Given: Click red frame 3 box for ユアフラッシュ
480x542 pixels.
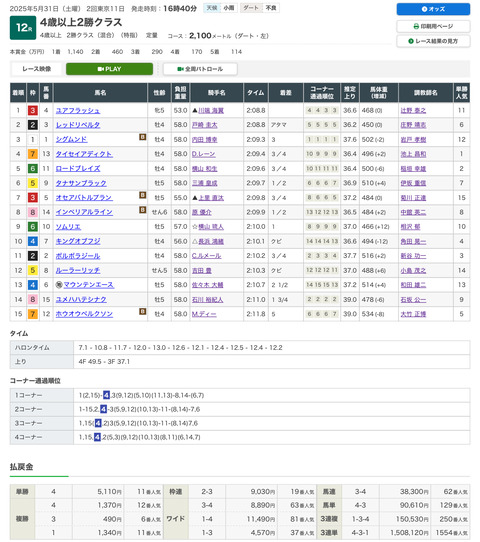Looking at the screenshot, I should pyautogui.click(x=32, y=111).
